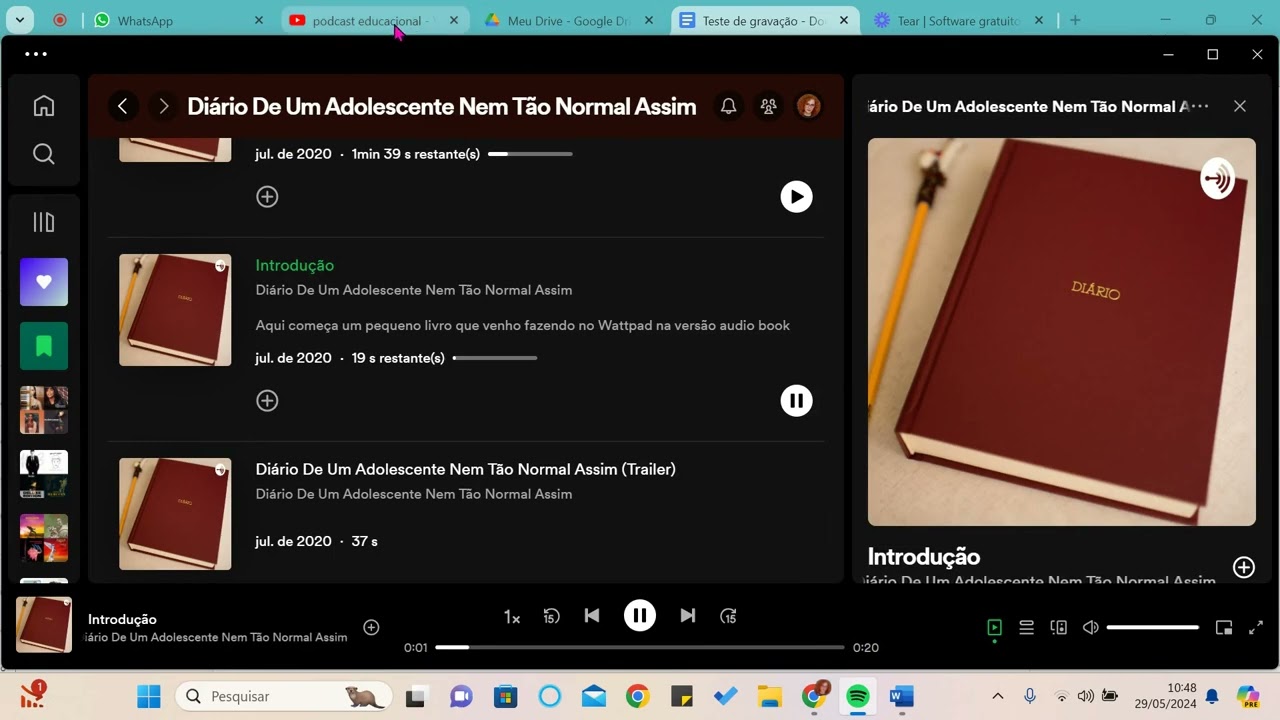Screen dimensions: 1280x720
Task: Open Connect to a device
Action: (1059, 627)
